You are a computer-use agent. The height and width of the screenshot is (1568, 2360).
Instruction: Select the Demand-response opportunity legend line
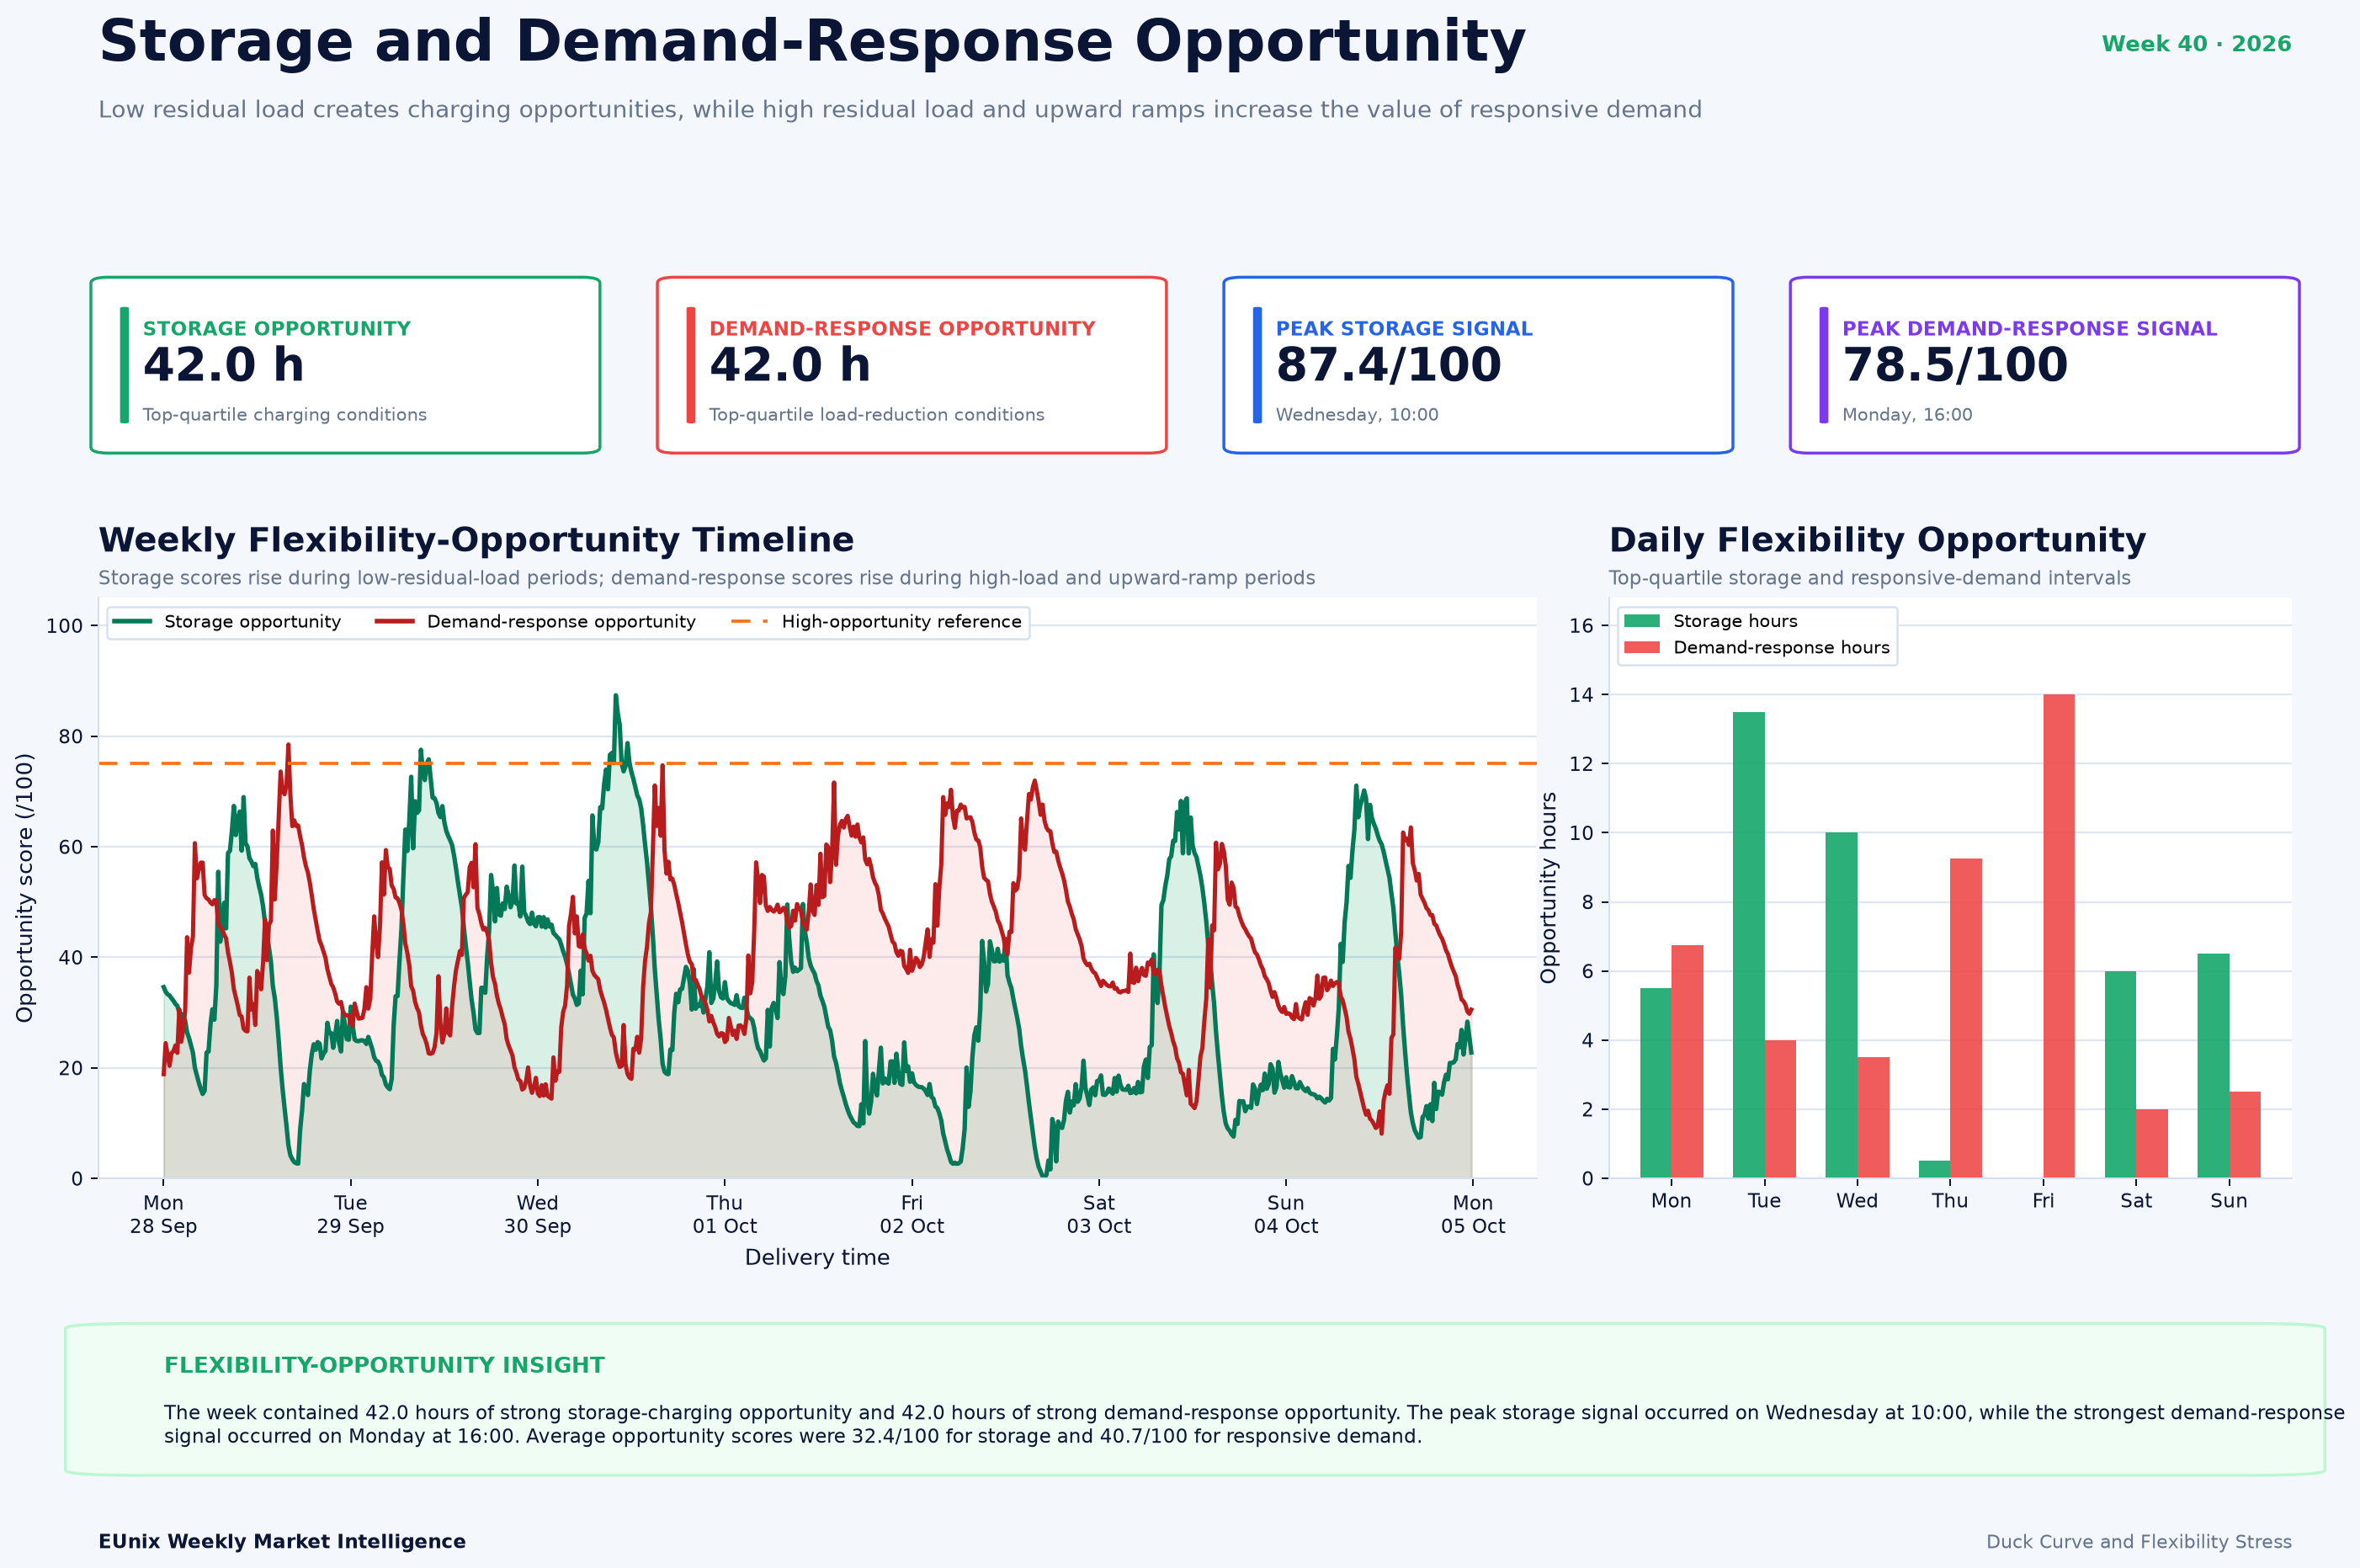[x=394, y=621]
